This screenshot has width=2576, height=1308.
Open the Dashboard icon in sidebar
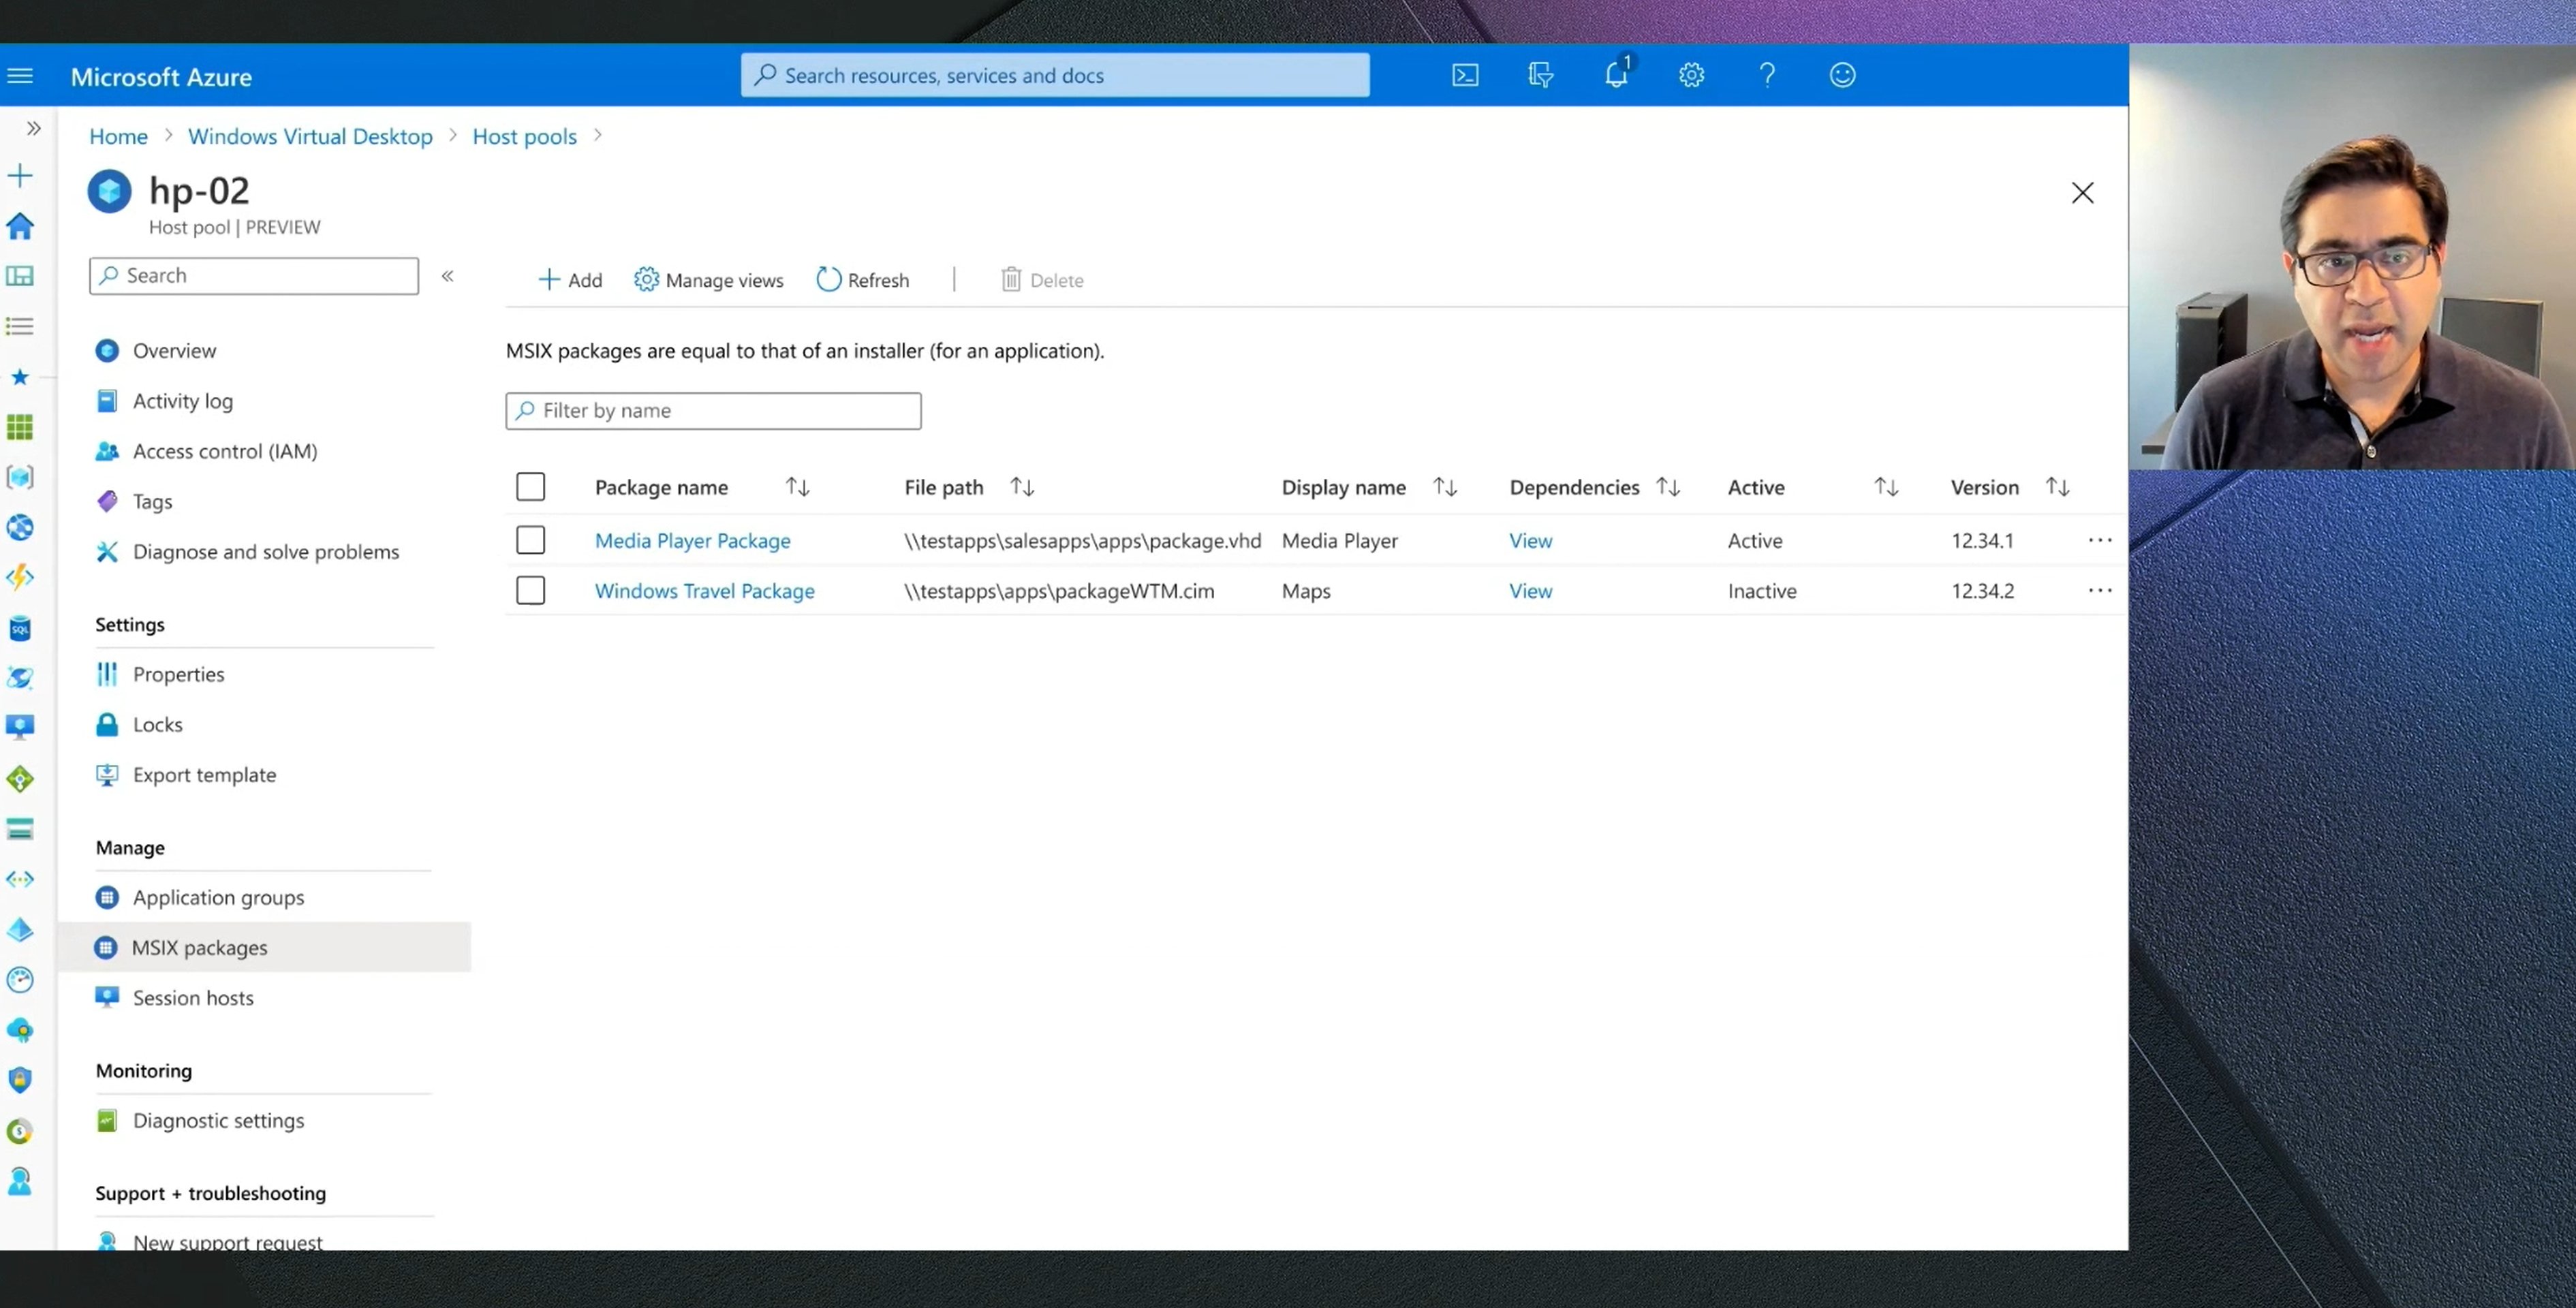click(20, 276)
